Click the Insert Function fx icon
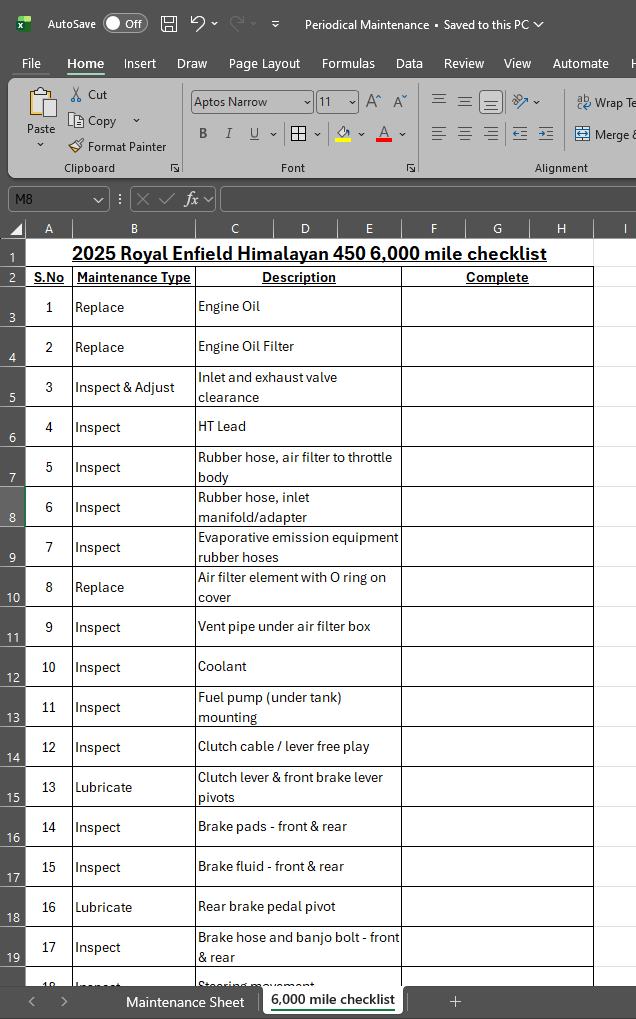 (192, 199)
